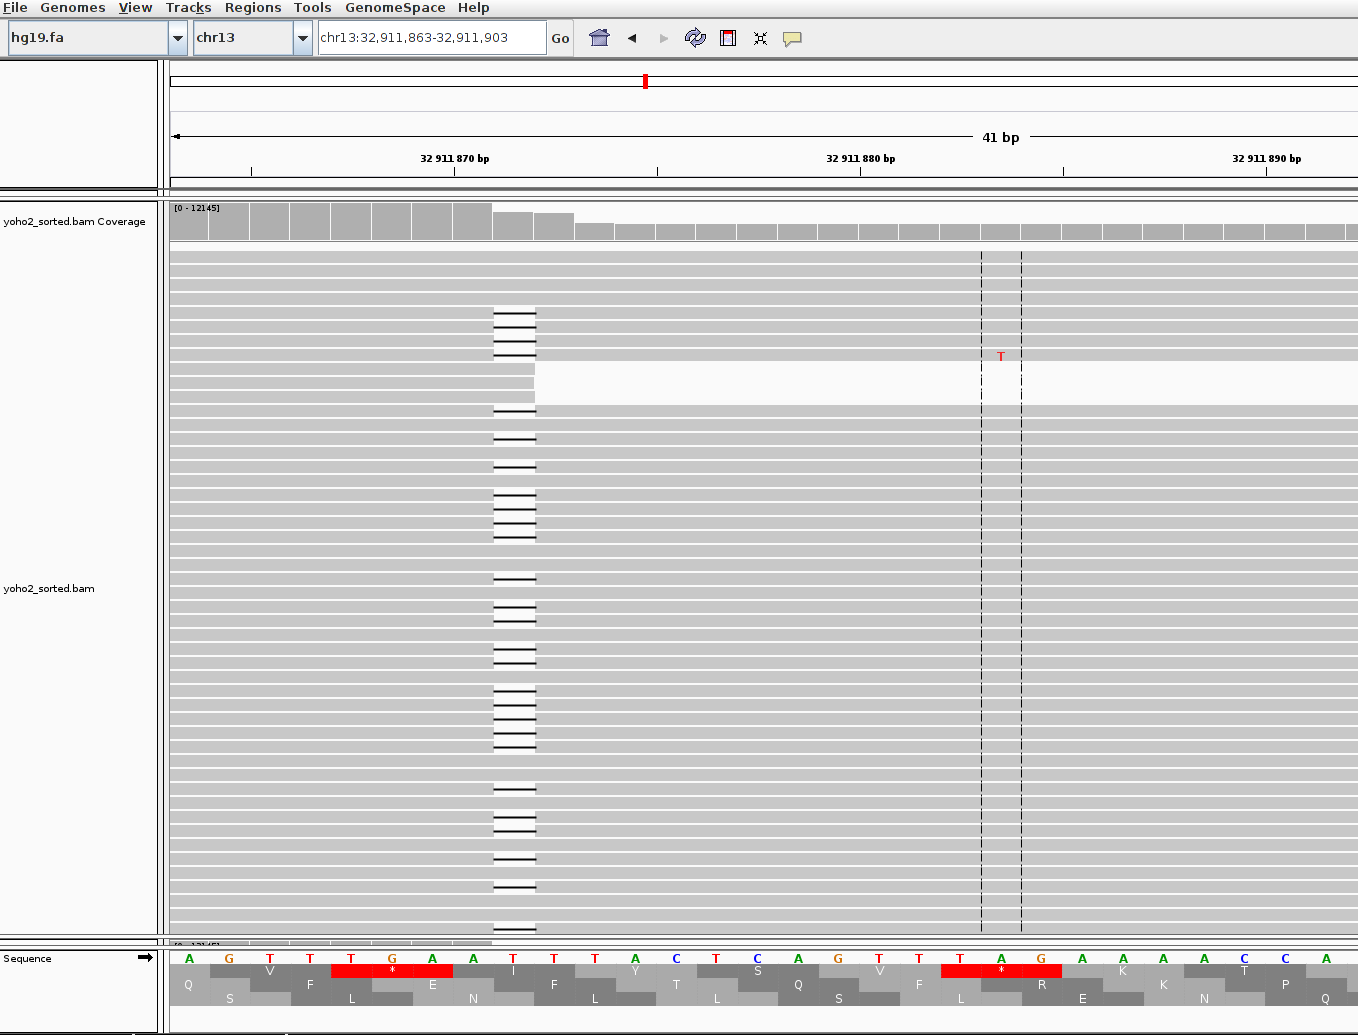Viewport: 1358px width, 1035px height.
Task: Click the Resize tracks to fit icon
Action: click(760, 38)
